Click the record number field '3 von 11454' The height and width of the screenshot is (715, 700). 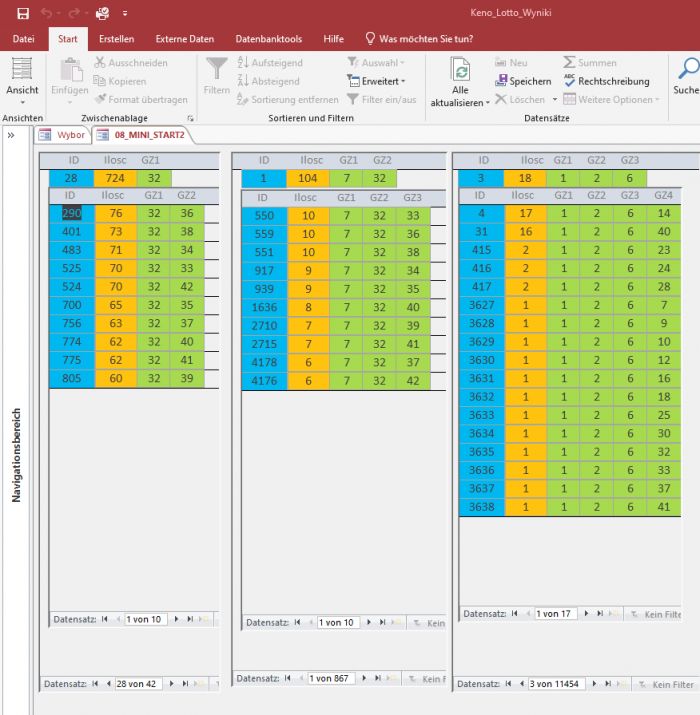(x=556, y=684)
